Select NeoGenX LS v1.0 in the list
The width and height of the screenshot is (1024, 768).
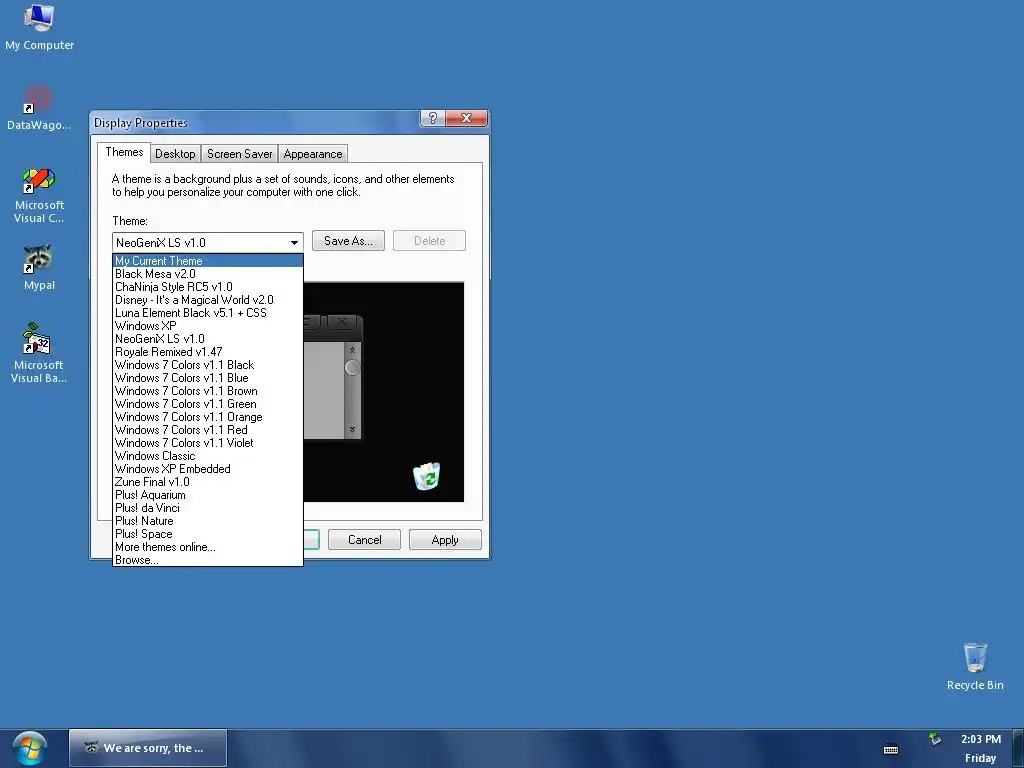(x=208, y=339)
